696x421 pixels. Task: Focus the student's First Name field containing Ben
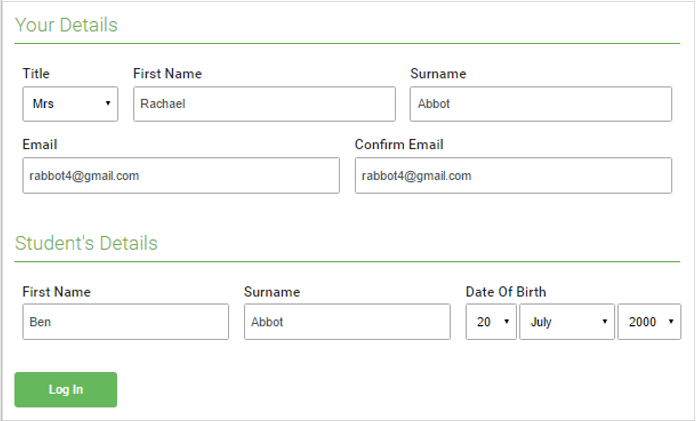pyautogui.click(x=125, y=322)
